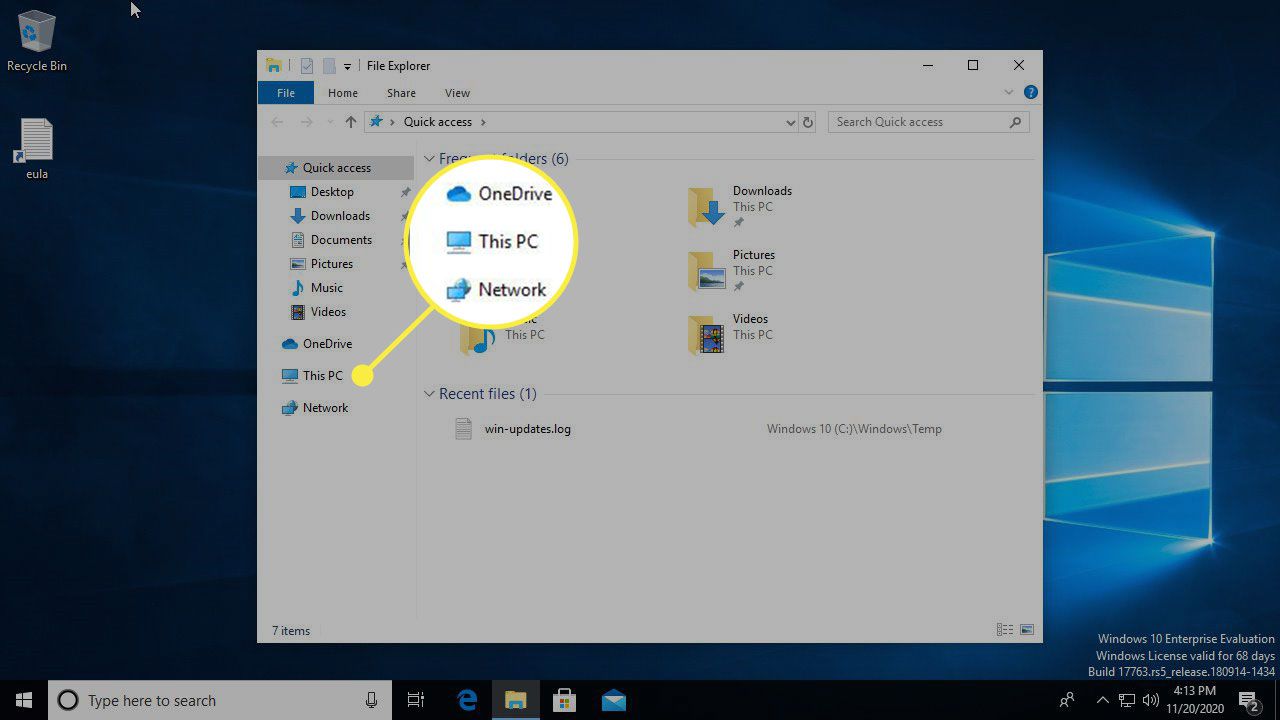The width and height of the screenshot is (1280, 720).
Task: Open Task View from taskbar
Action: (x=416, y=700)
